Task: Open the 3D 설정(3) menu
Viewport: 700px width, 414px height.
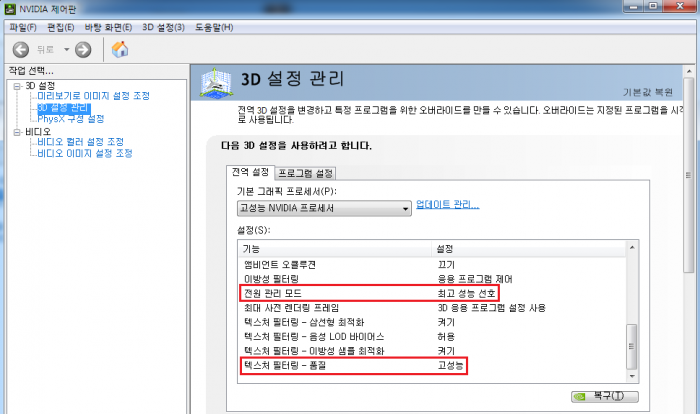Action: click(163, 28)
